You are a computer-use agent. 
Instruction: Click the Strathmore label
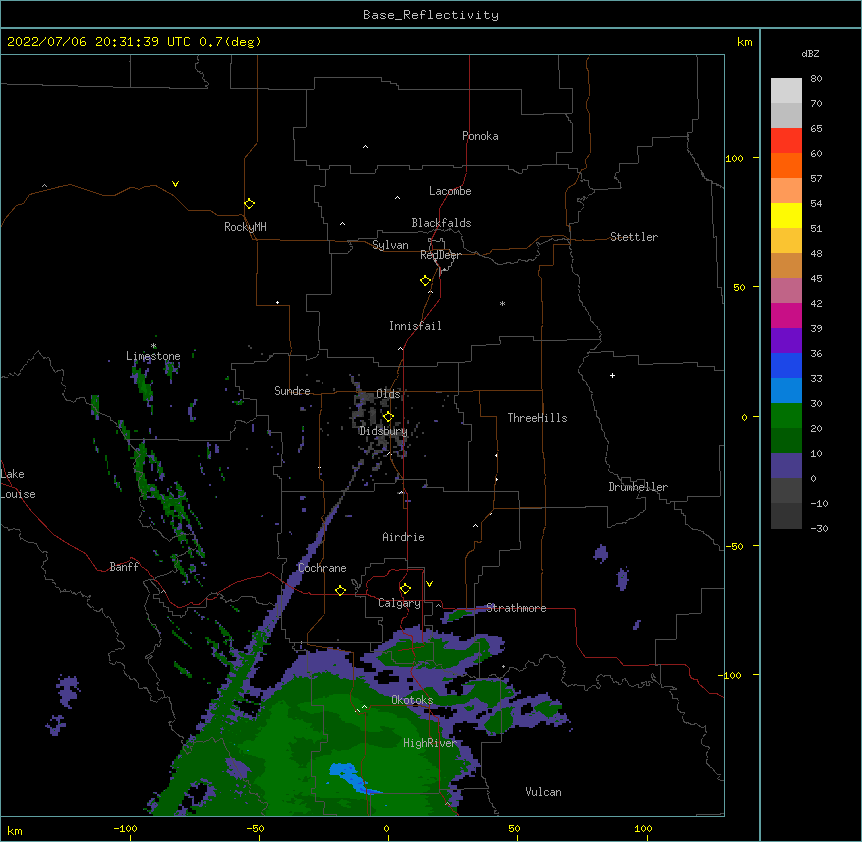pyautogui.click(x=516, y=608)
